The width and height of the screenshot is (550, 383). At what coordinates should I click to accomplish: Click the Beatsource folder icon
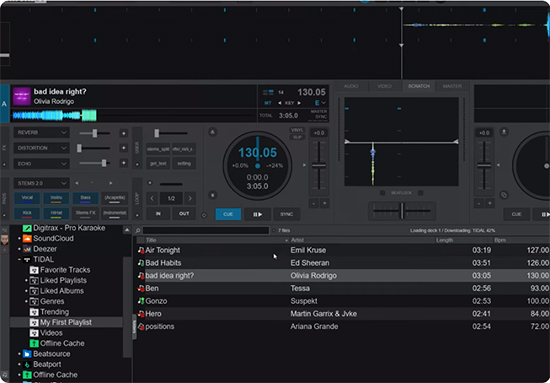27,354
